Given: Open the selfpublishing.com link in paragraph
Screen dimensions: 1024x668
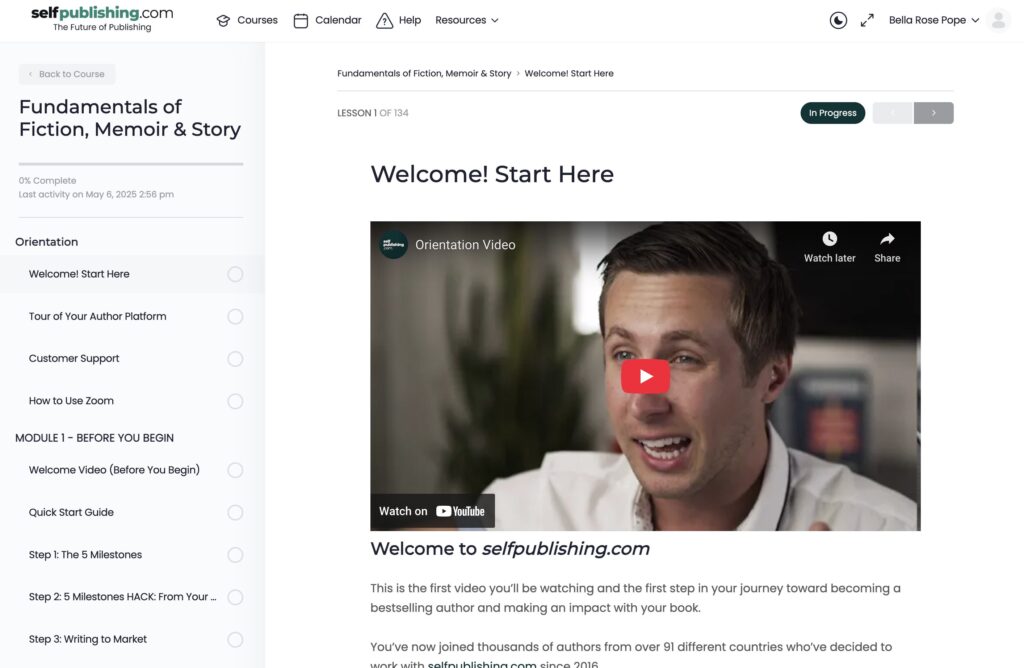Looking at the screenshot, I should 482,663.
